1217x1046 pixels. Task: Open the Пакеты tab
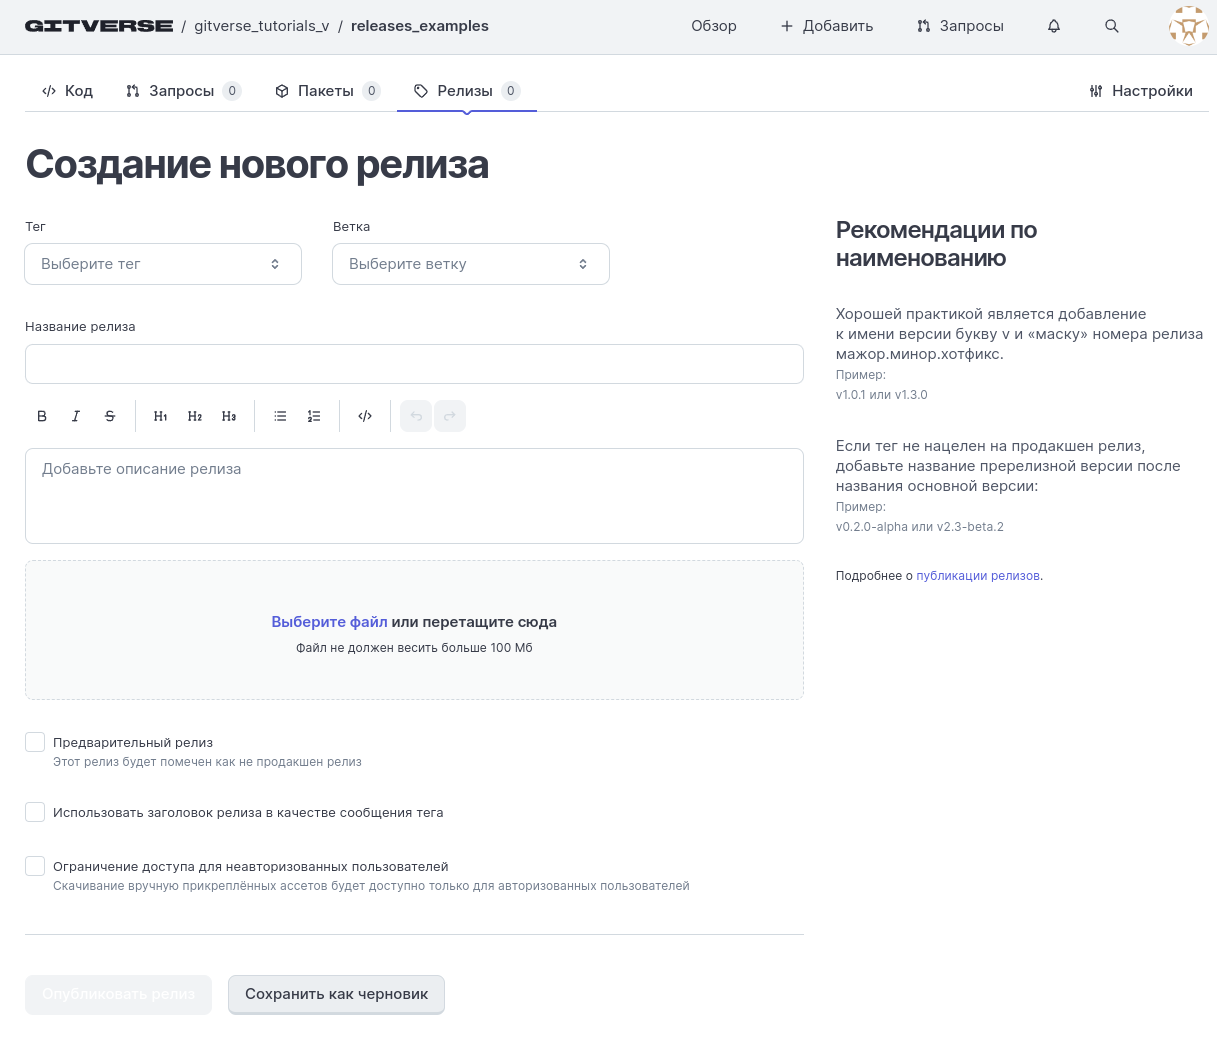[x=327, y=91]
